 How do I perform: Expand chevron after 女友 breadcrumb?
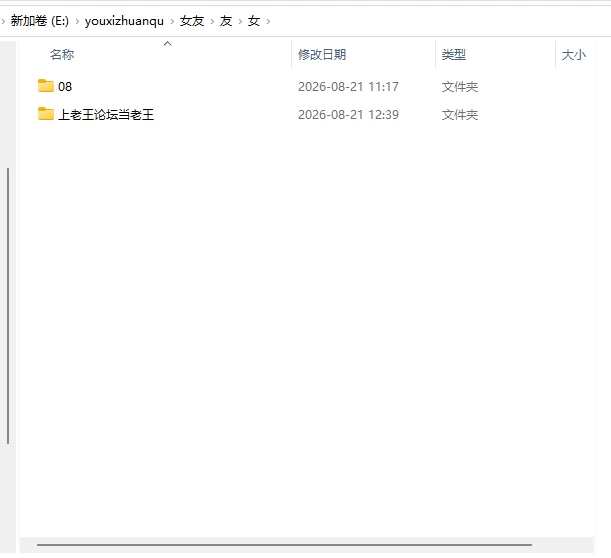pos(212,21)
